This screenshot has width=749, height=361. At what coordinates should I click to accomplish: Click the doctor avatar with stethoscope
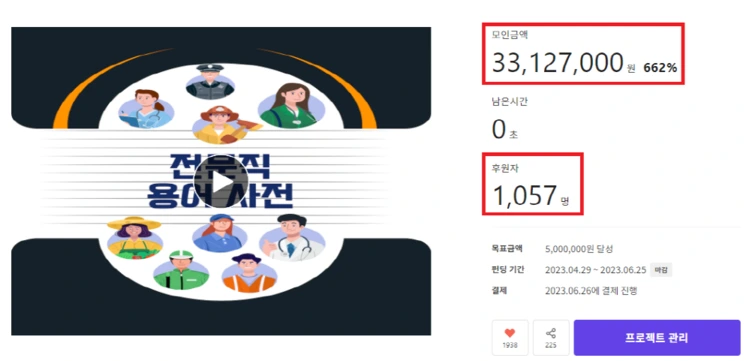[x=287, y=238]
